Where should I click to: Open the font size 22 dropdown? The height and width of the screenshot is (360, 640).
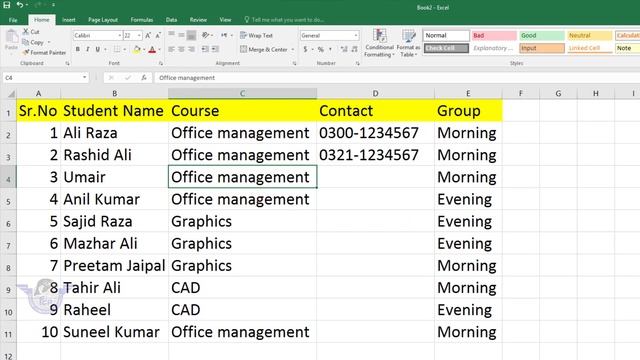[x=139, y=36]
